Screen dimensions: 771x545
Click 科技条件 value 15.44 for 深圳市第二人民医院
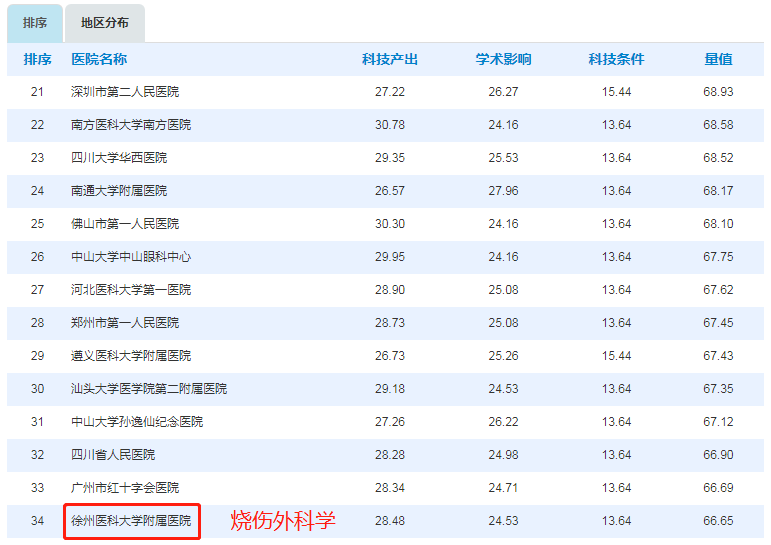pyautogui.click(x=617, y=92)
